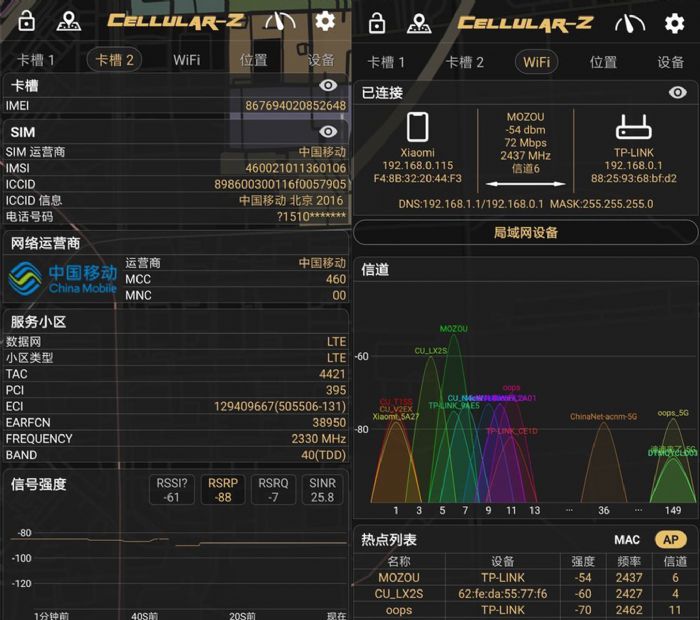This screenshot has width=700, height=620.
Task: Tap the 信道 column header in hotspot table
Action: click(x=675, y=562)
